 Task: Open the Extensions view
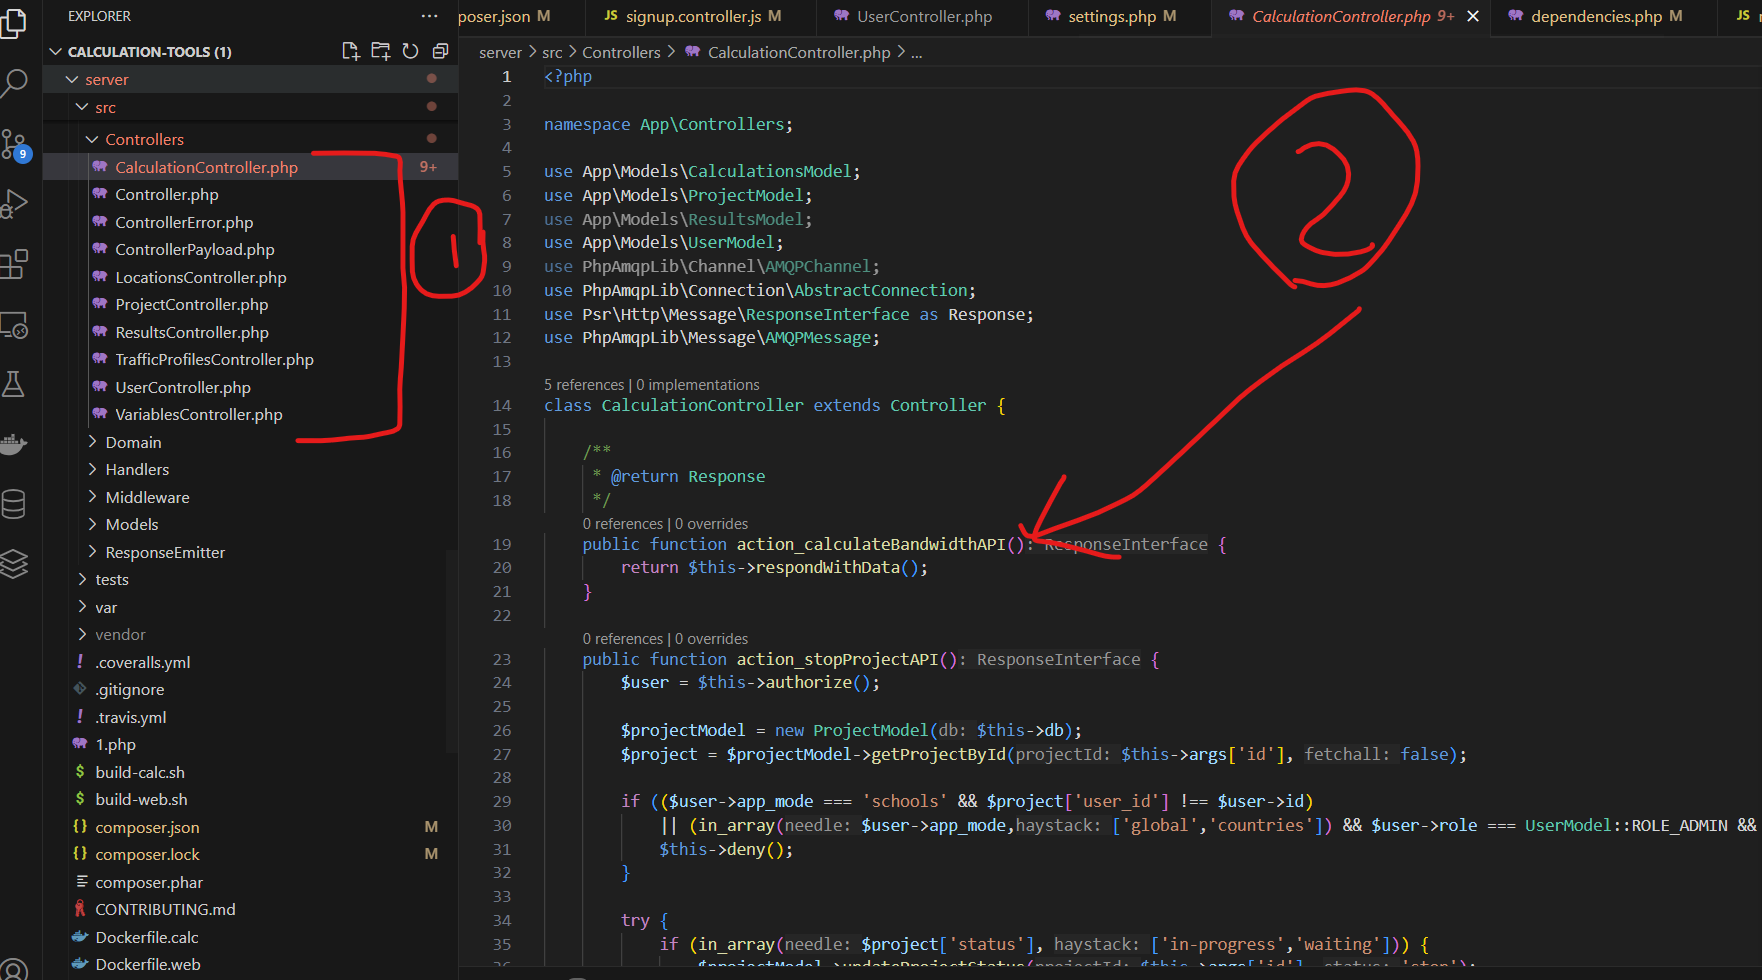[14, 264]
